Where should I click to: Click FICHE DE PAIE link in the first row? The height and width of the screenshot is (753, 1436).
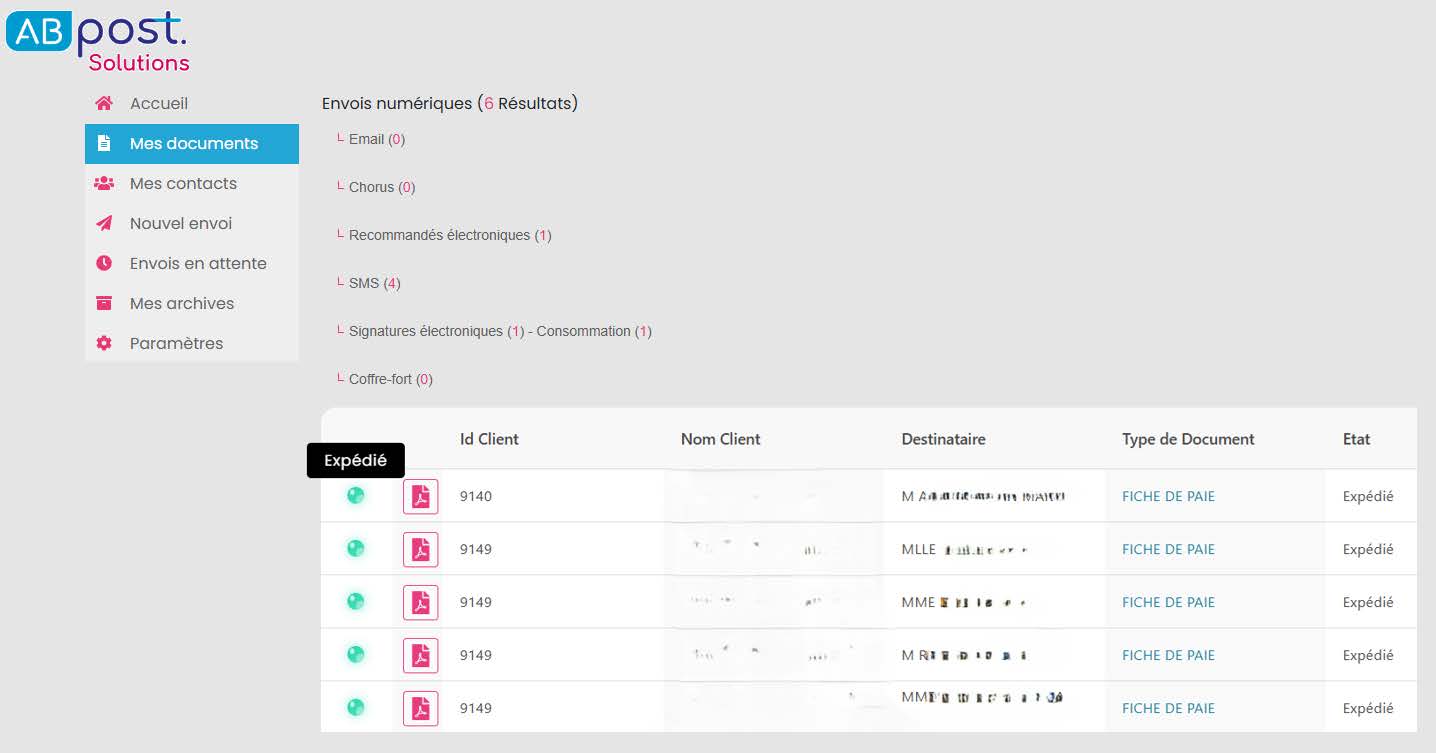1168,496
